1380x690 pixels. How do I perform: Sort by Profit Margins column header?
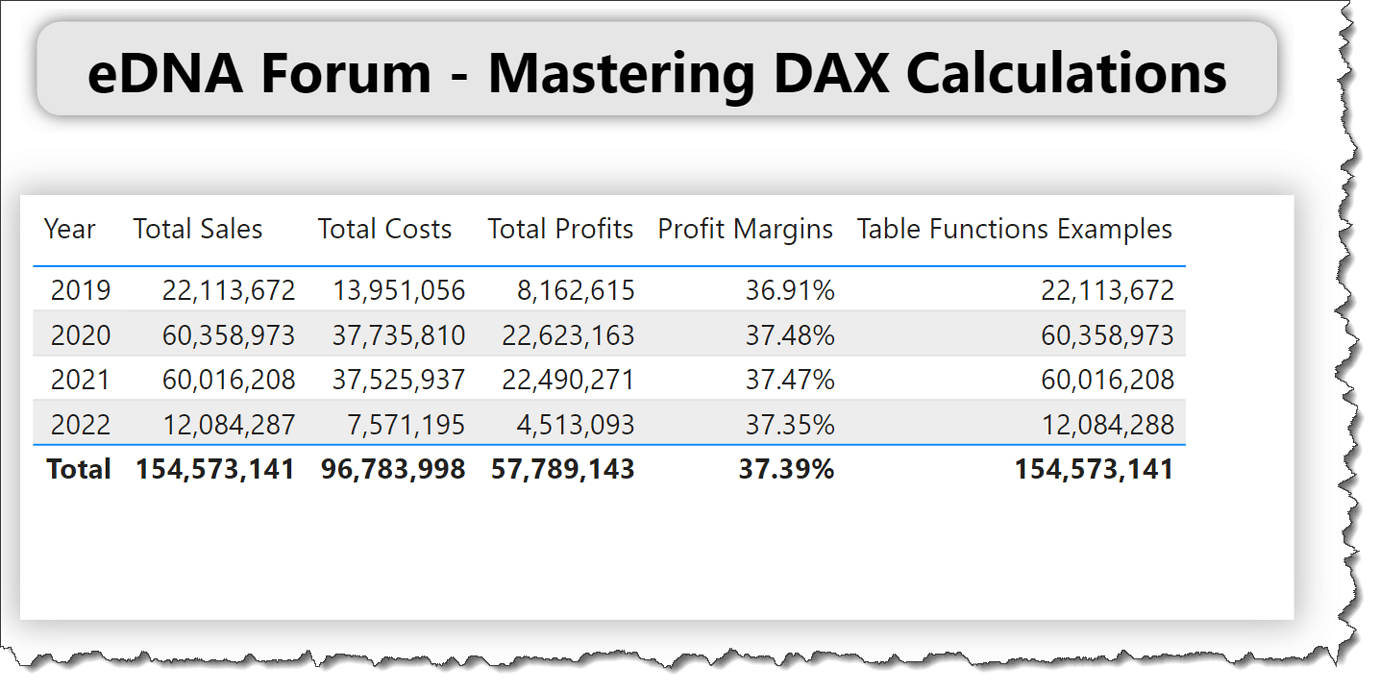point(745,228)
